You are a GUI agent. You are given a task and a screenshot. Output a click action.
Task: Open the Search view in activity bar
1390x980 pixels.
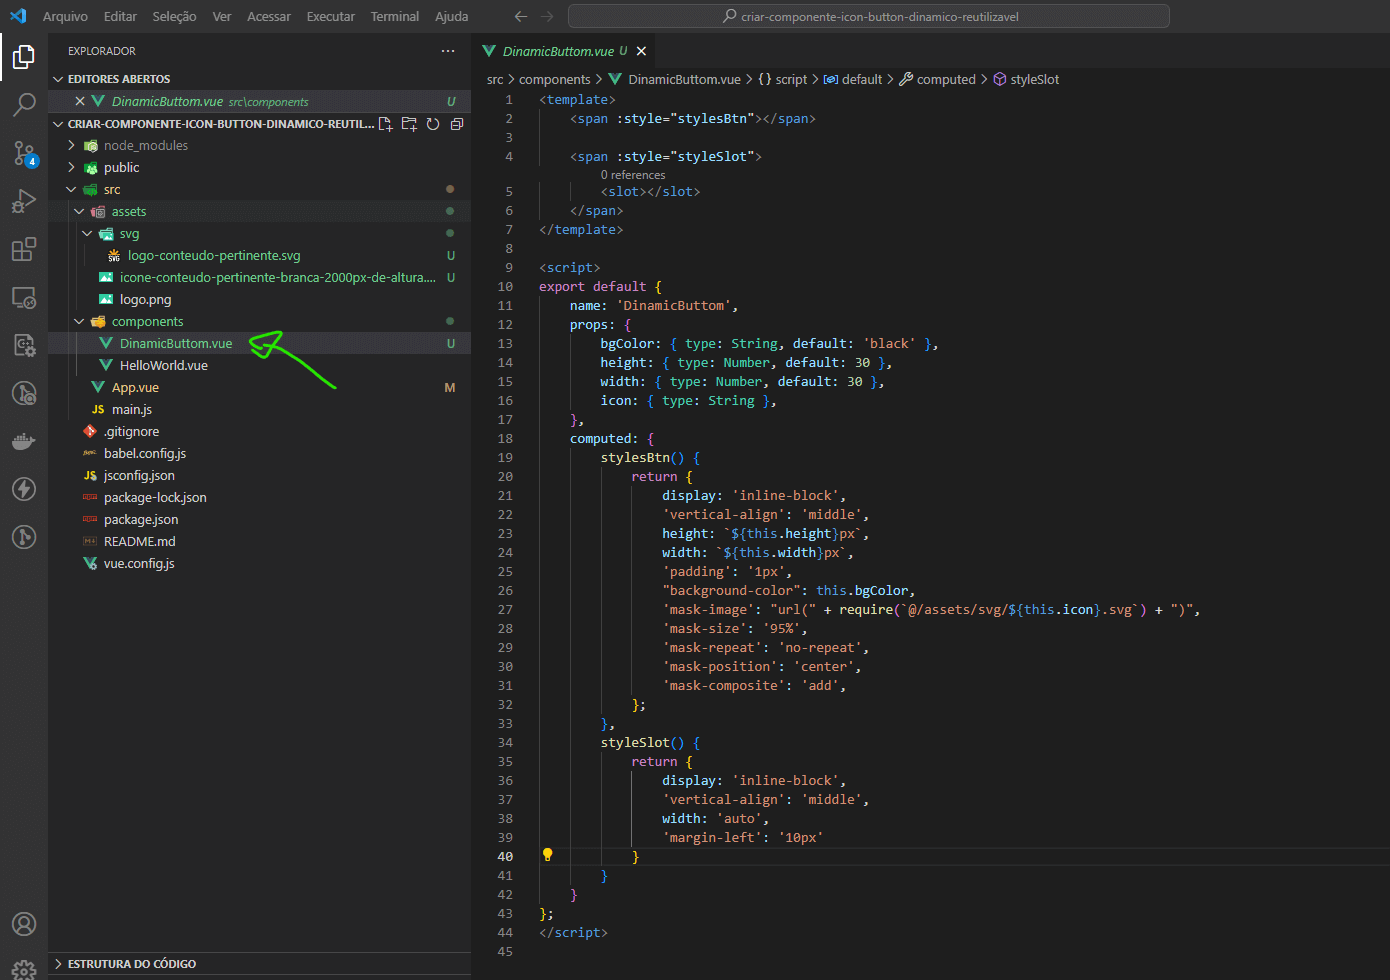24,104
